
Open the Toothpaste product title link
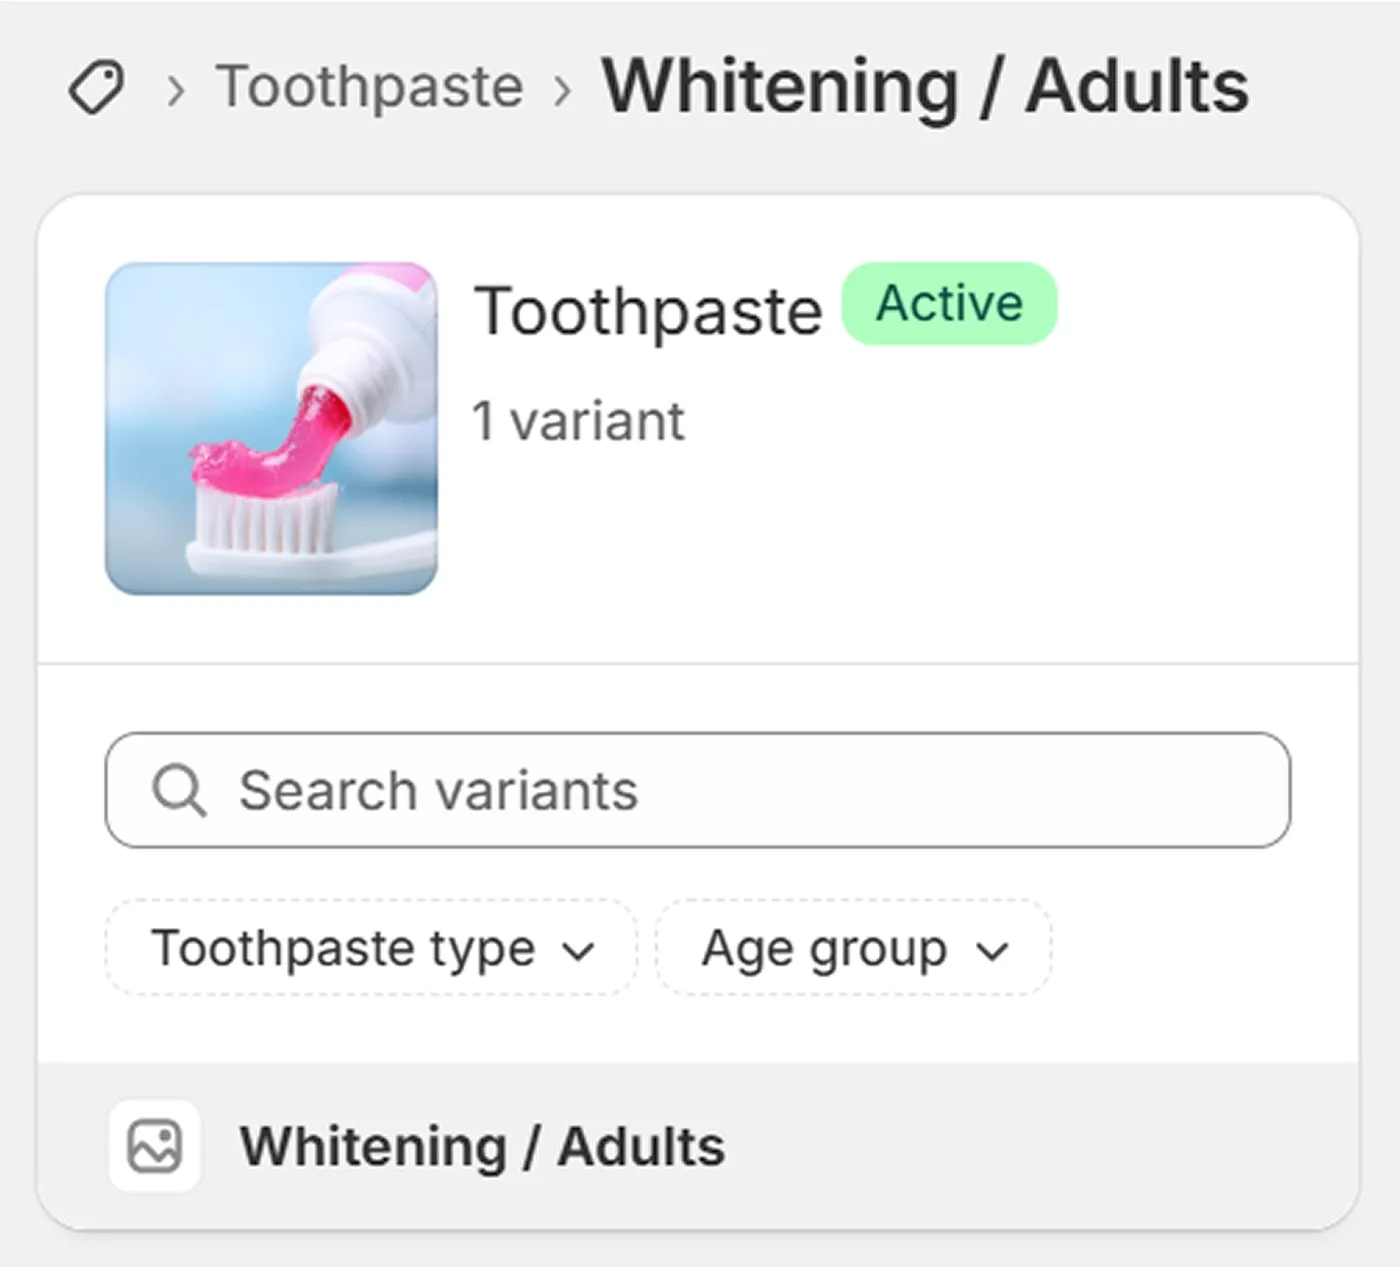[x=648, y=311]
